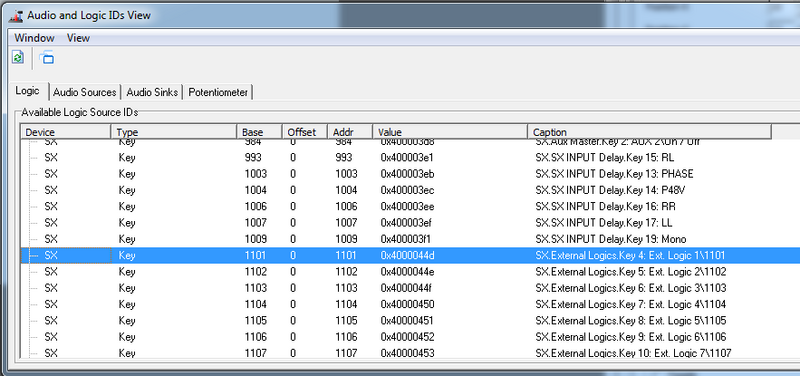Image resolution: width=800 pixels, height=376 pixels.
Task: Click Base cell 993
Action: click(253, 158)
